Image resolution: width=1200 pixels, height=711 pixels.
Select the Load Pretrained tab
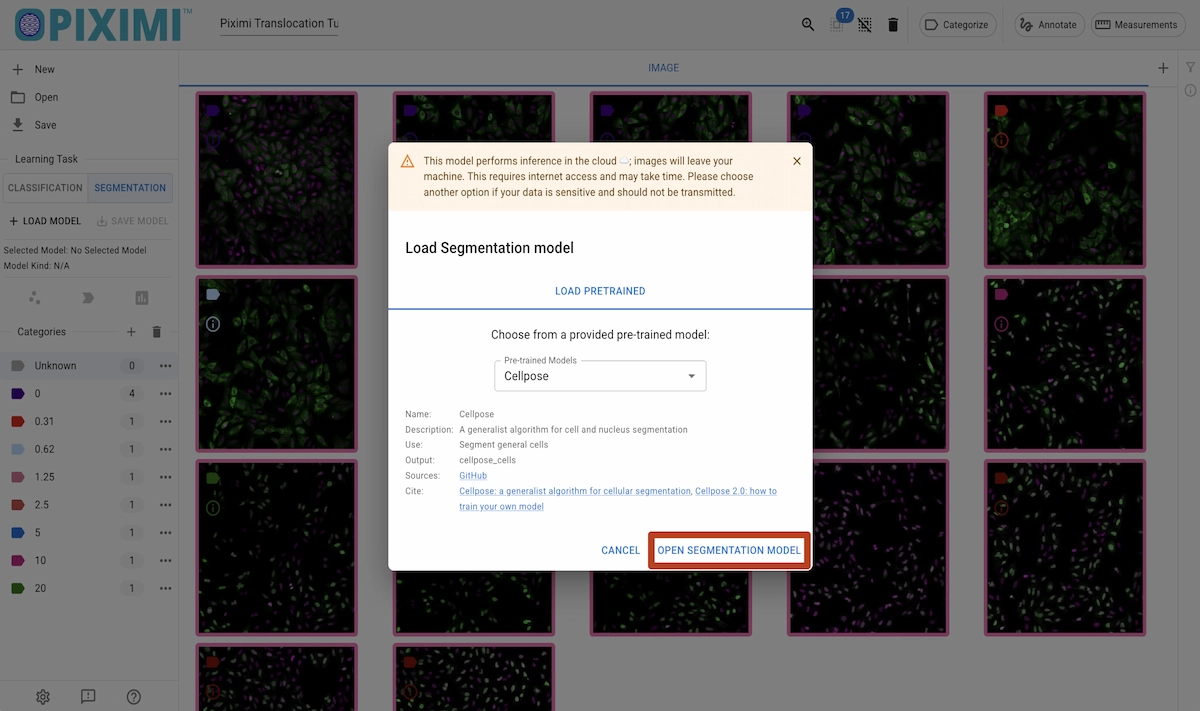(x=600, y=291)
